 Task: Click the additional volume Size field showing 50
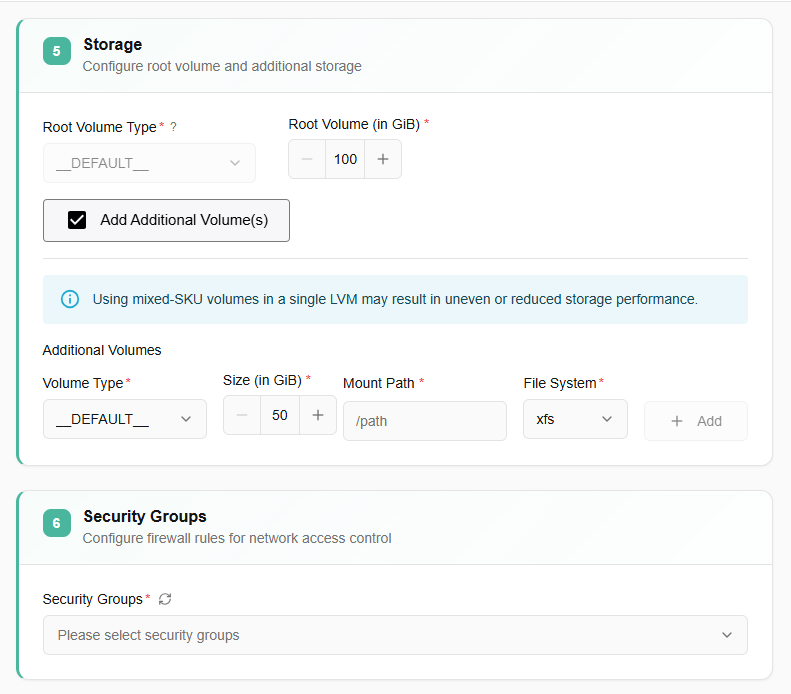pos(280,415)
